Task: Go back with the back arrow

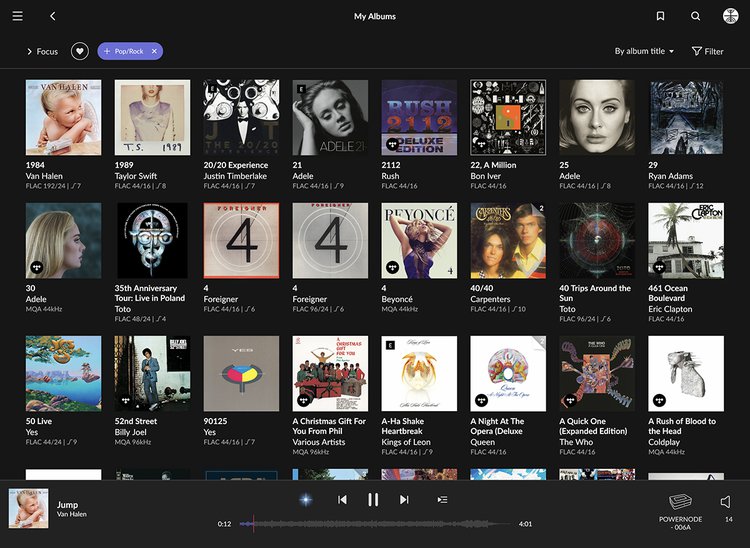Action: (x=53, y=16)
